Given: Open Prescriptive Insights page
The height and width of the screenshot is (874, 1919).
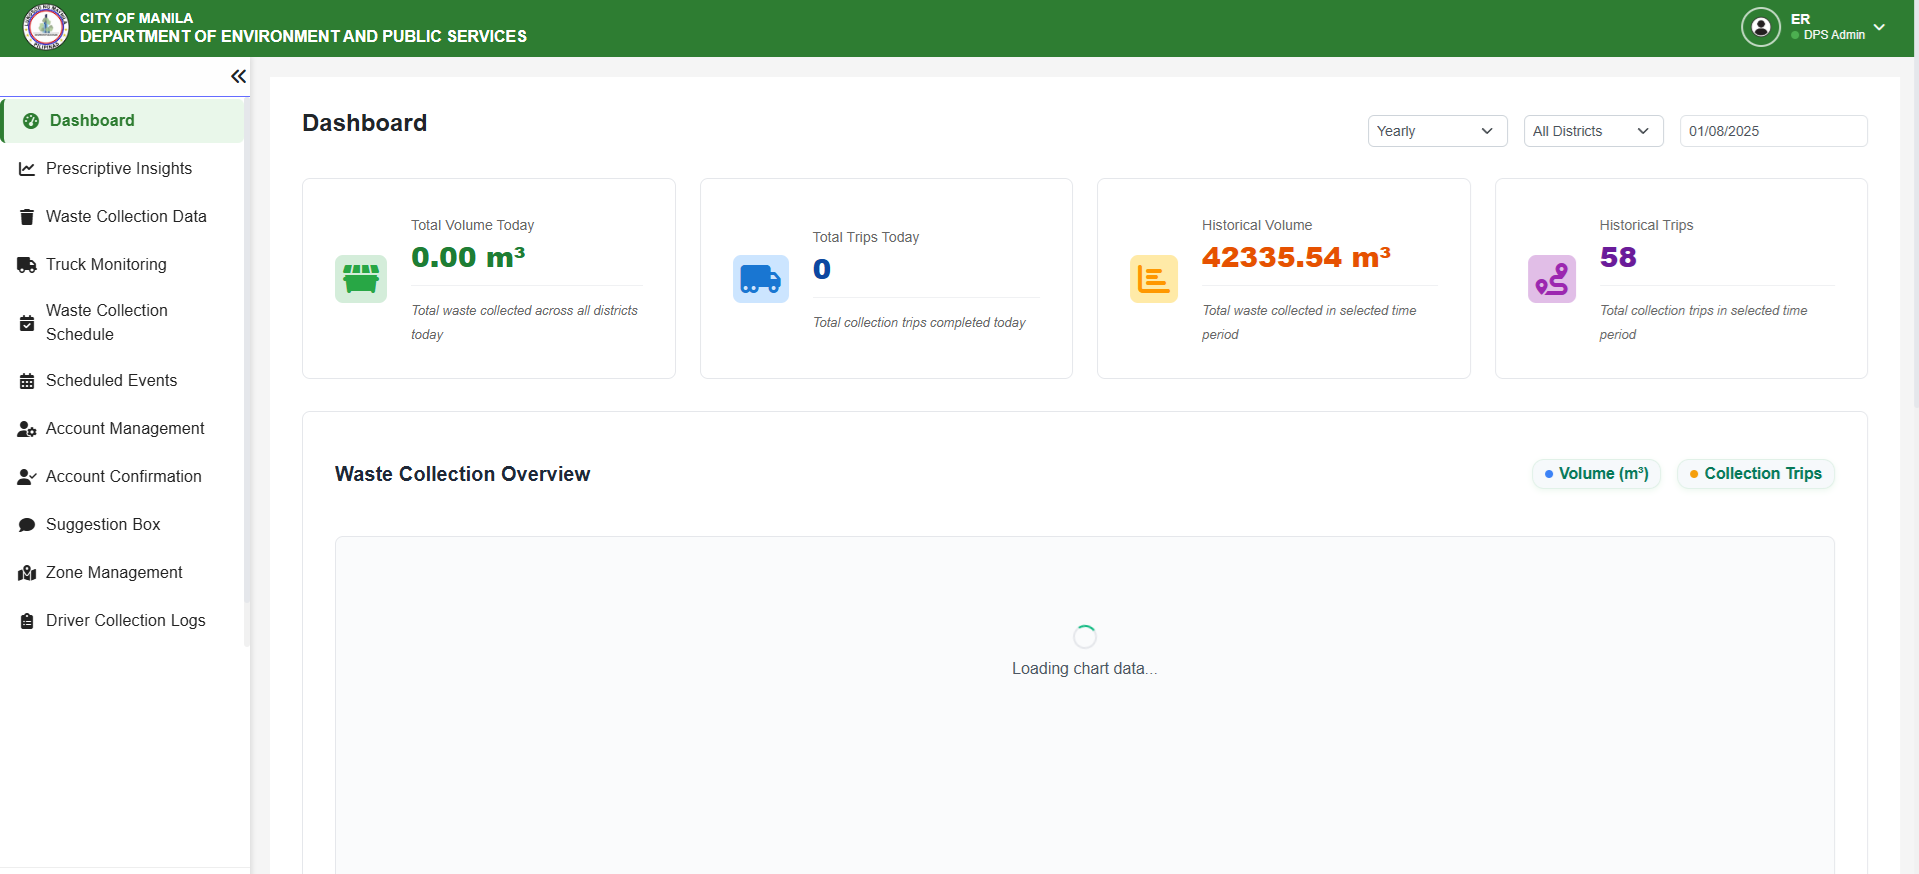Looking at the screenshot, I should point(123,169).
